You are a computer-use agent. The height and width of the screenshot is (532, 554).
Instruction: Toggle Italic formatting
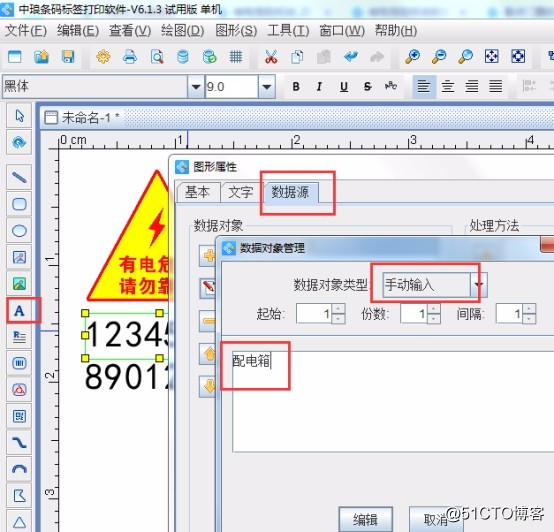click(319, 86)
